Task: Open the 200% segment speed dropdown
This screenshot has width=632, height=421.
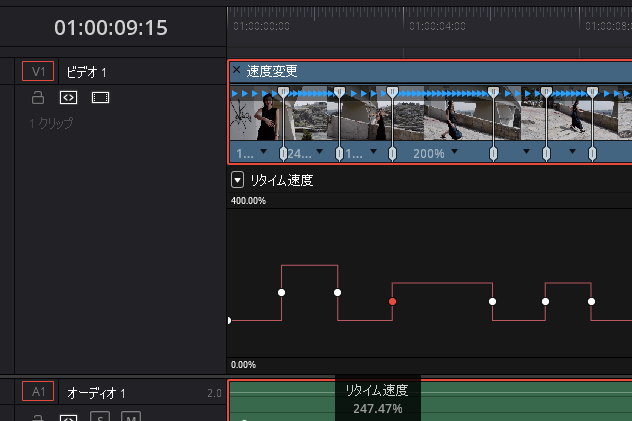Action: 455,151
